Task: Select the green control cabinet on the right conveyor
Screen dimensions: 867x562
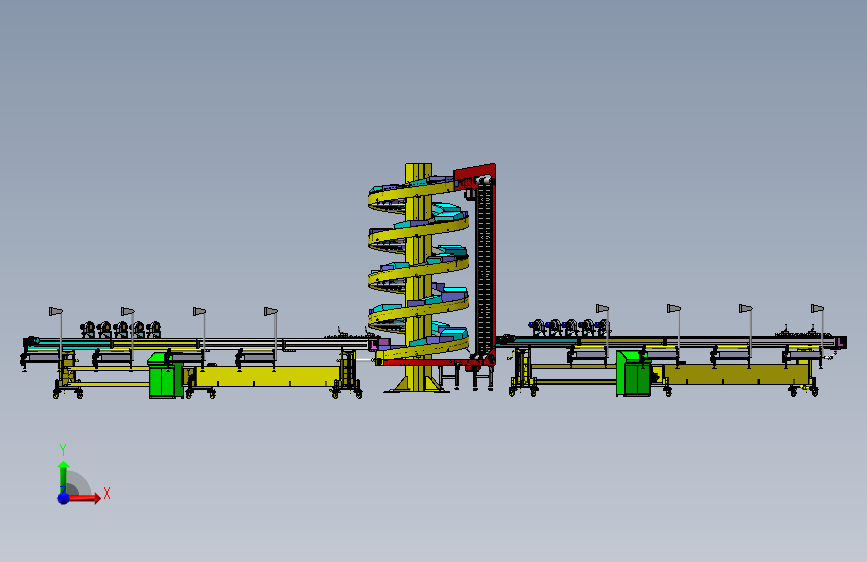Action: click(x=634, y=373)
